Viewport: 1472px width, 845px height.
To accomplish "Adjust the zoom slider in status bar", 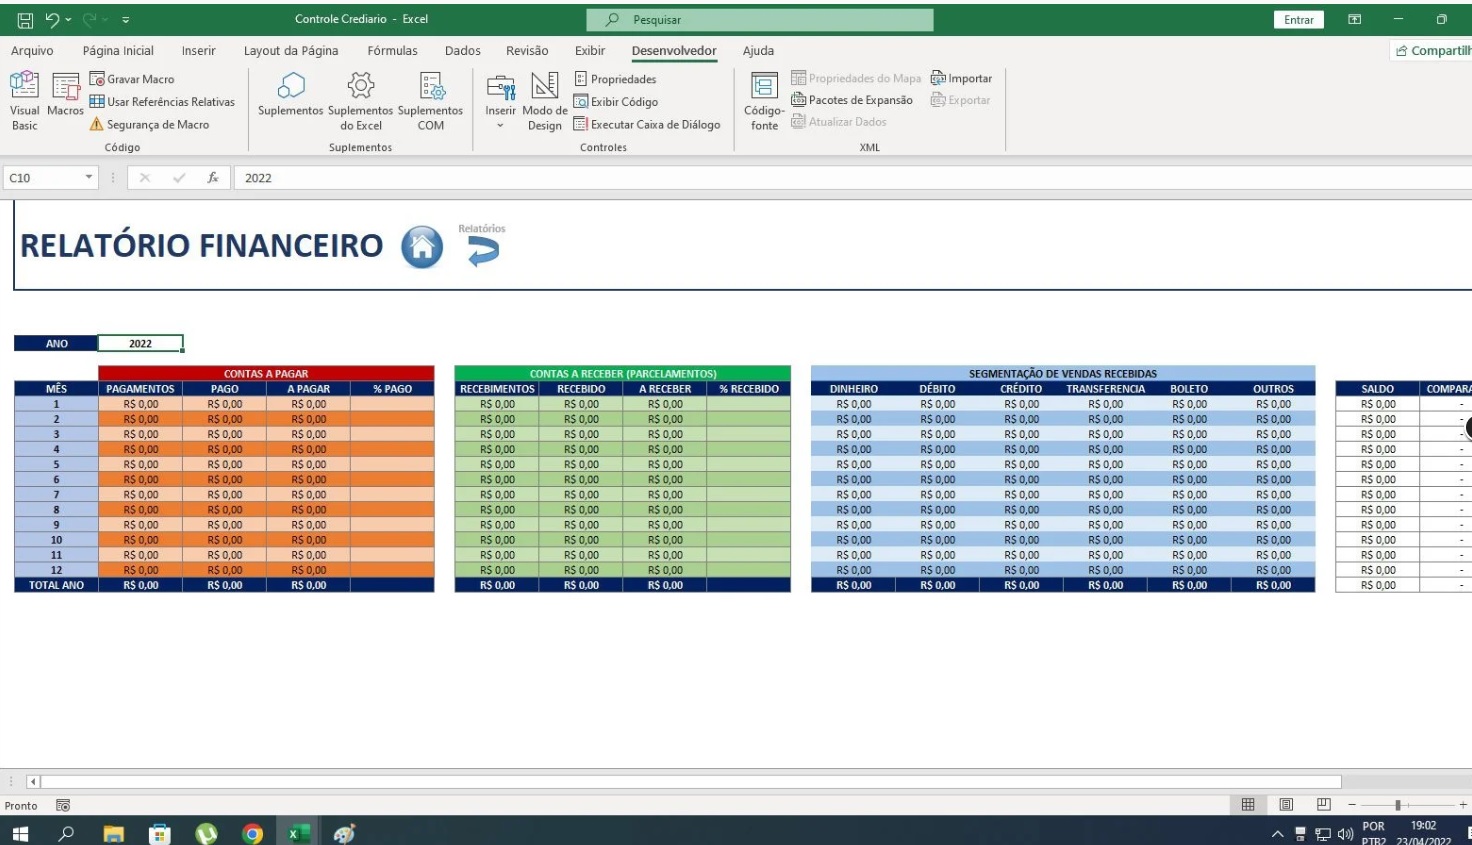I will pos(1398,805).
